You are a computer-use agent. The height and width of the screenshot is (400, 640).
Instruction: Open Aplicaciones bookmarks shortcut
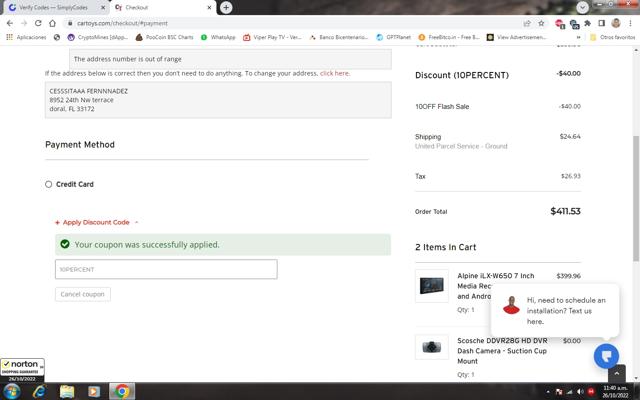click(x=27, y=37)
